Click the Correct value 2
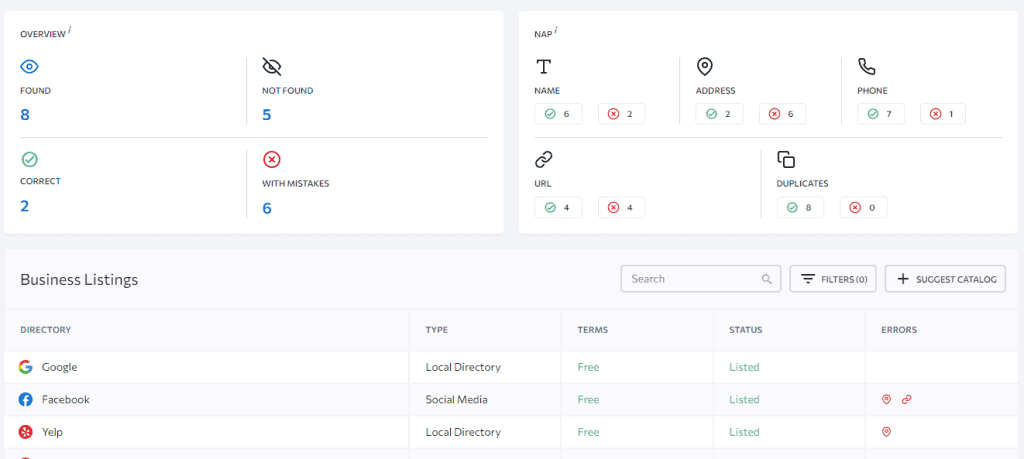Image resolution: width=1024 pixels, height=459 pixels. (25, 206)
